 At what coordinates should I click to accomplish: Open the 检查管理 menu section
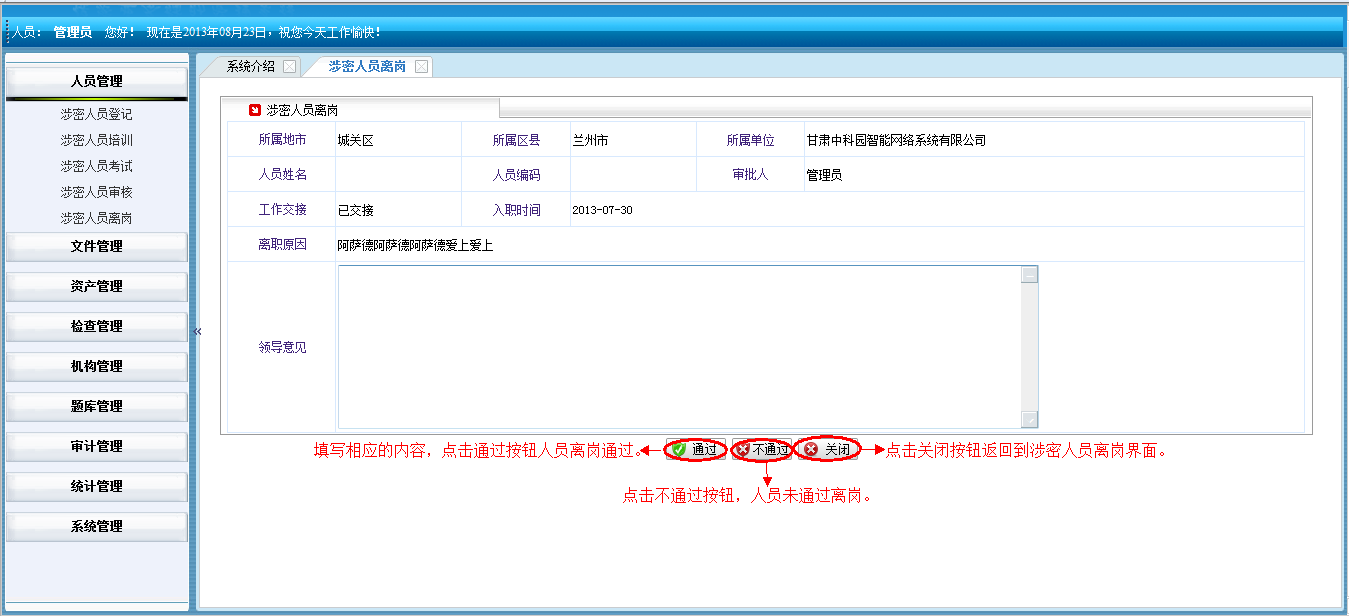coord(97,326)
